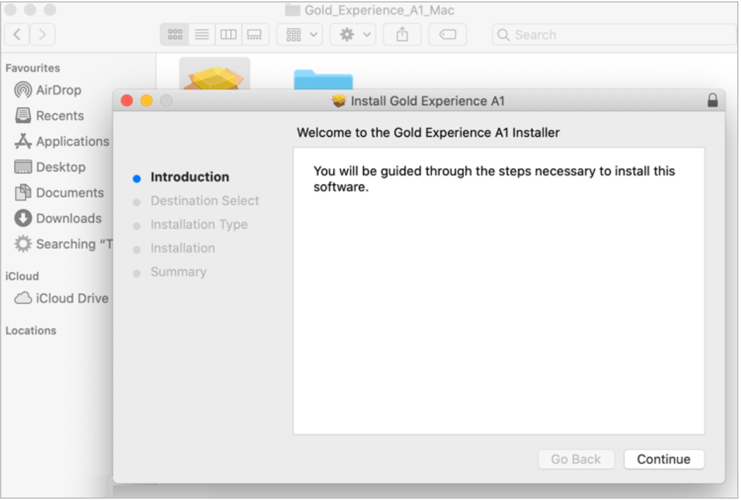
Task: Select the Introduction step
Action: 190,177
